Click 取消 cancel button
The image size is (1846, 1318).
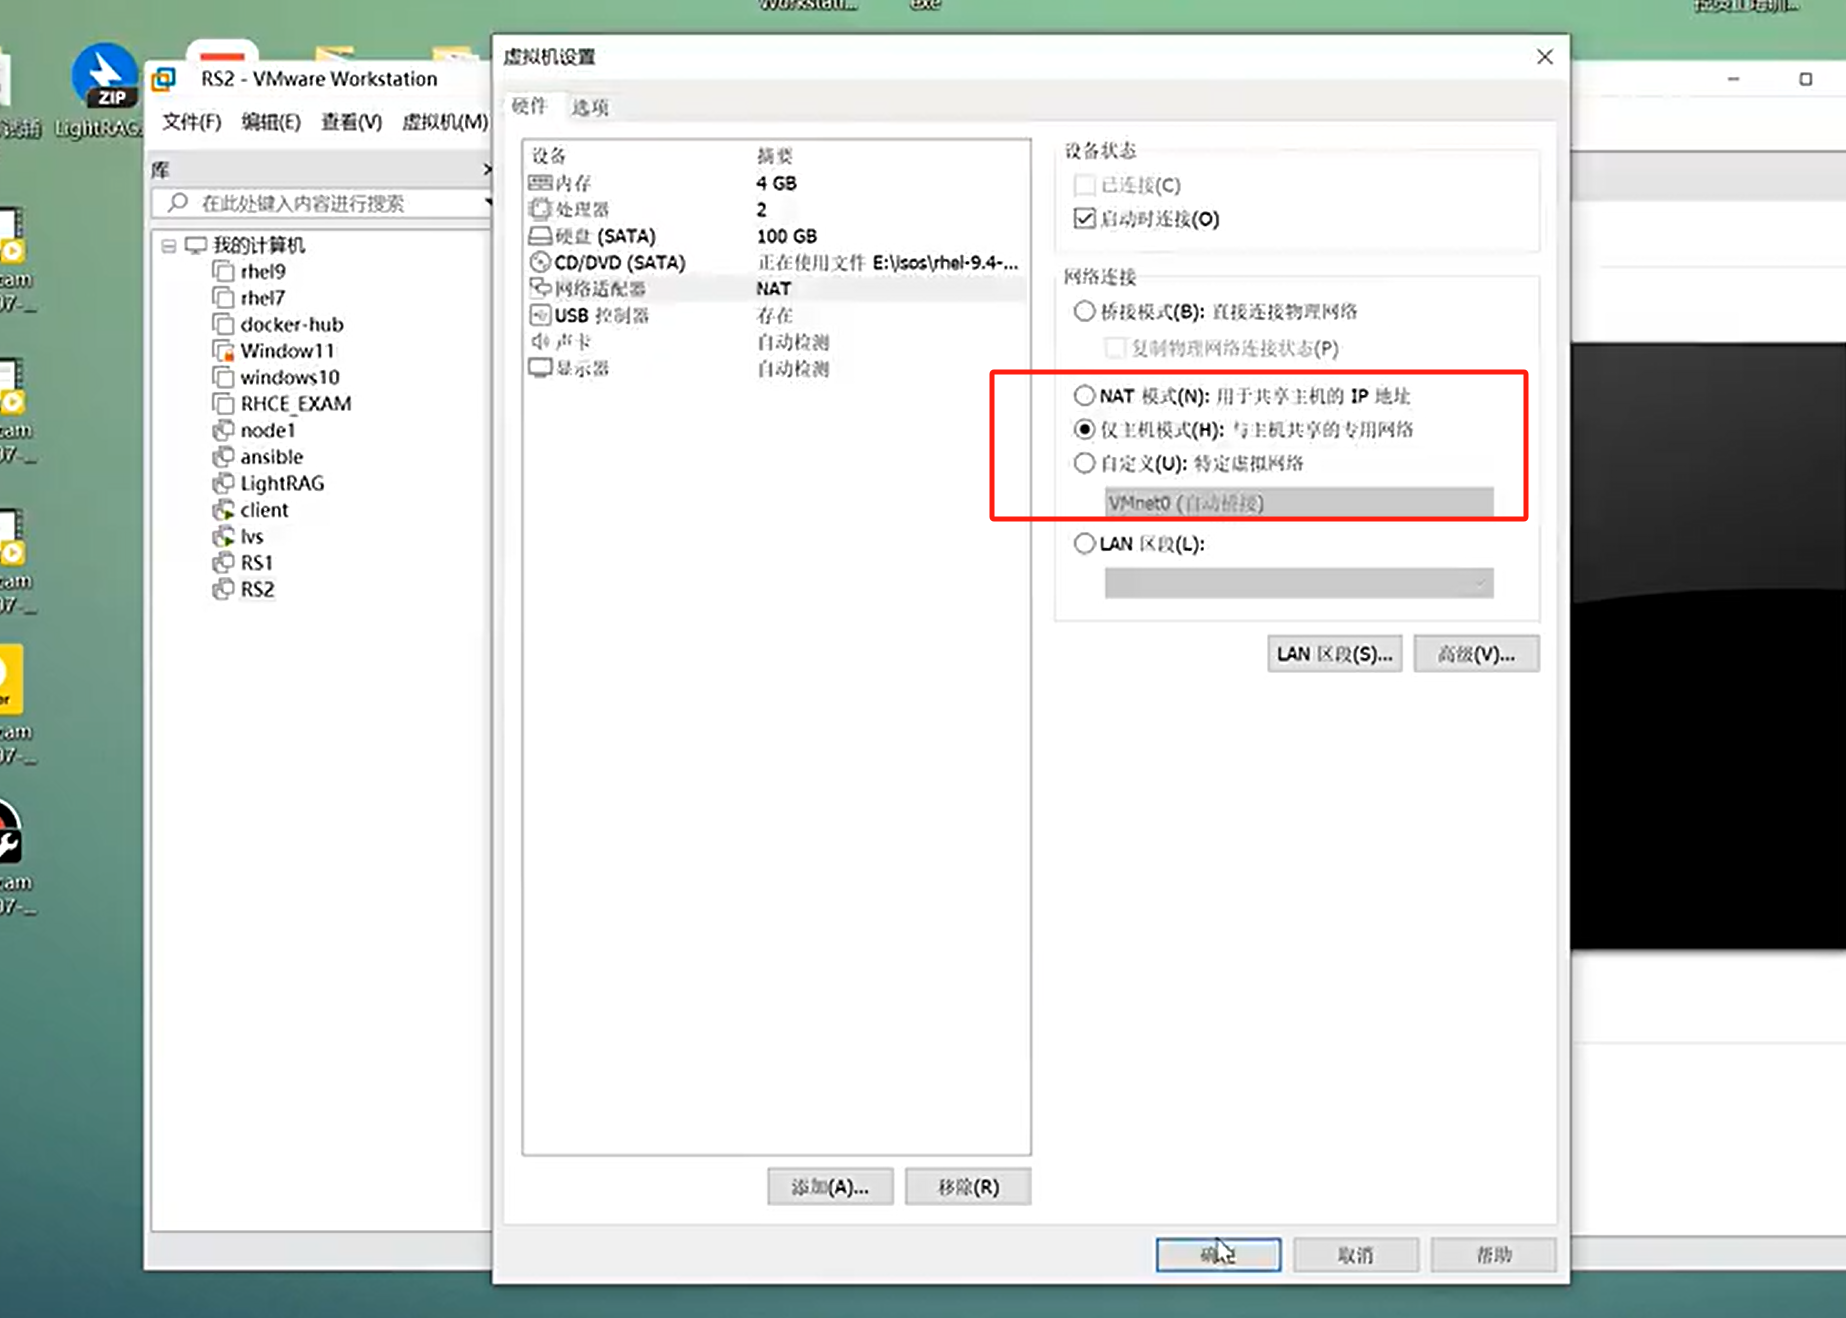(1356, 1255)
